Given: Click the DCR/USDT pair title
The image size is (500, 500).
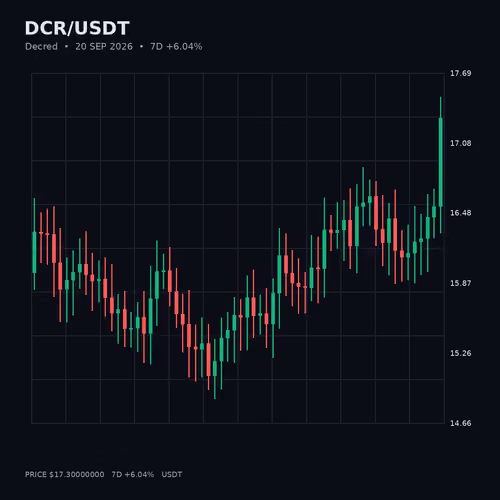Looking at the screenshot, I should (77, 28).
